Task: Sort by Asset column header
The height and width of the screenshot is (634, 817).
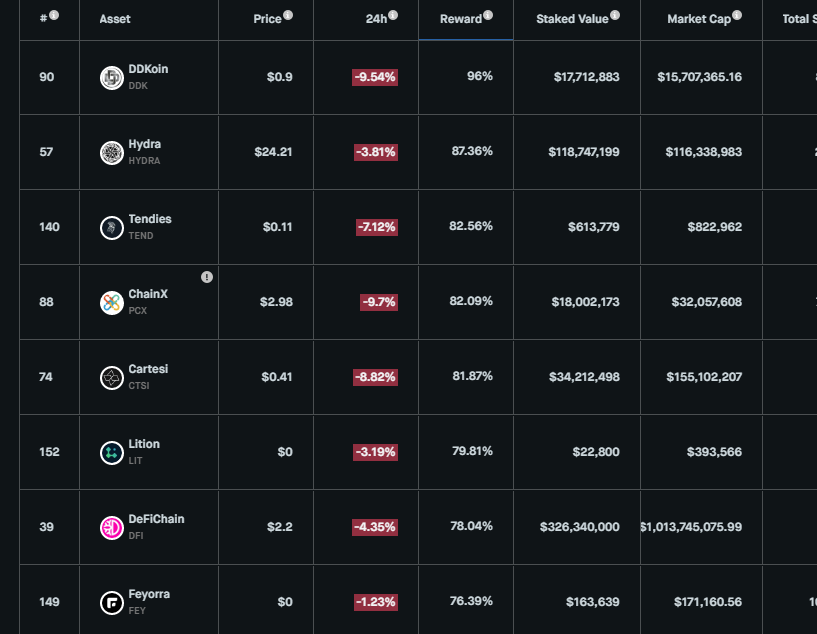Action: tap(115, 19)
